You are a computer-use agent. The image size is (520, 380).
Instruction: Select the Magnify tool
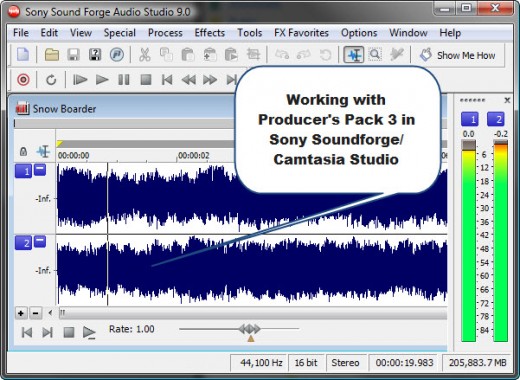375,54
